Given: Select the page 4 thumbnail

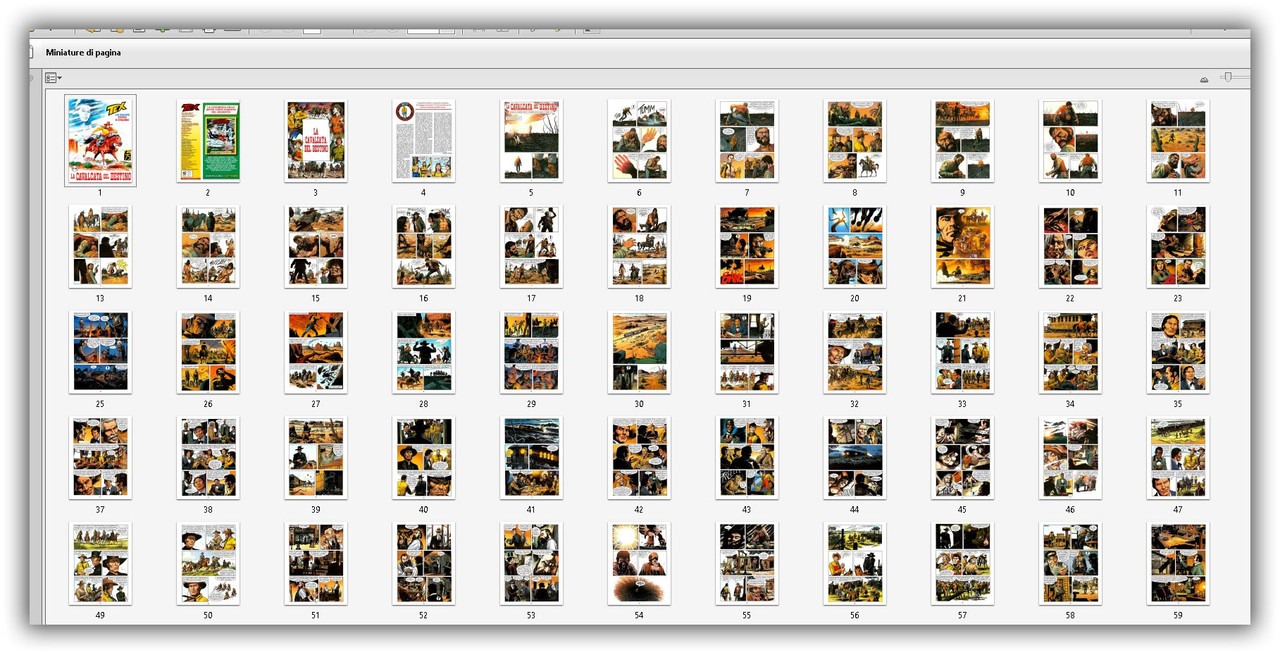Looking at the screenshot, I should (x=423, y=140).
